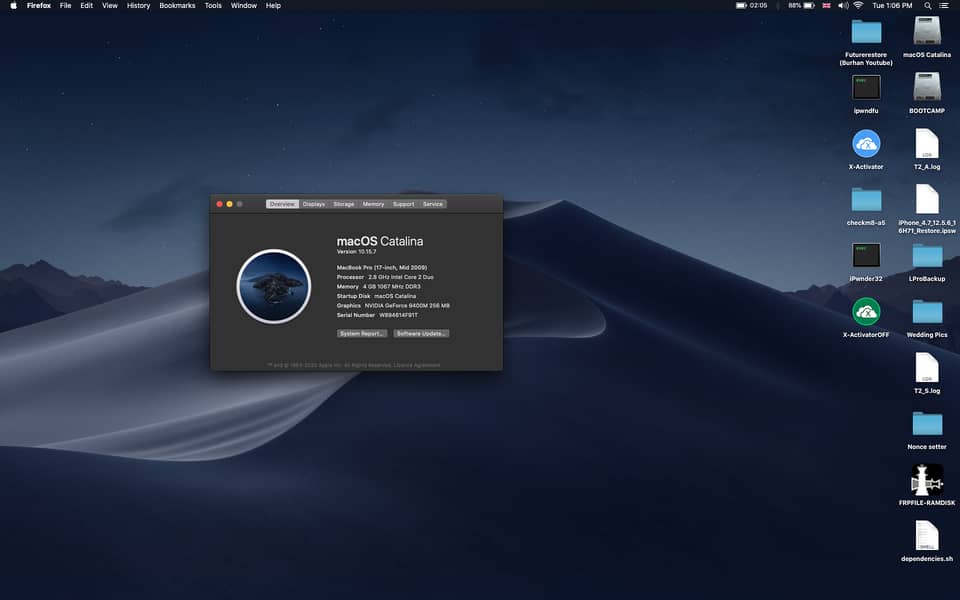Screen dimensions: 960x600
Task: Select the BOOTCAMP drive icon
Action: (x=927, y=87)
